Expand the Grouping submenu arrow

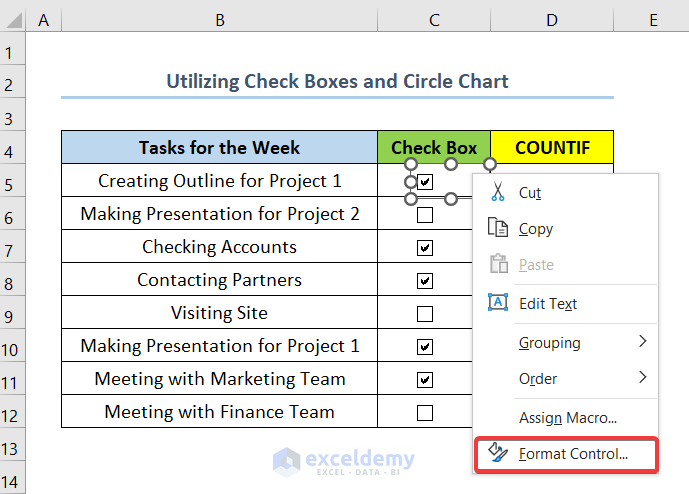coord(642,342)
